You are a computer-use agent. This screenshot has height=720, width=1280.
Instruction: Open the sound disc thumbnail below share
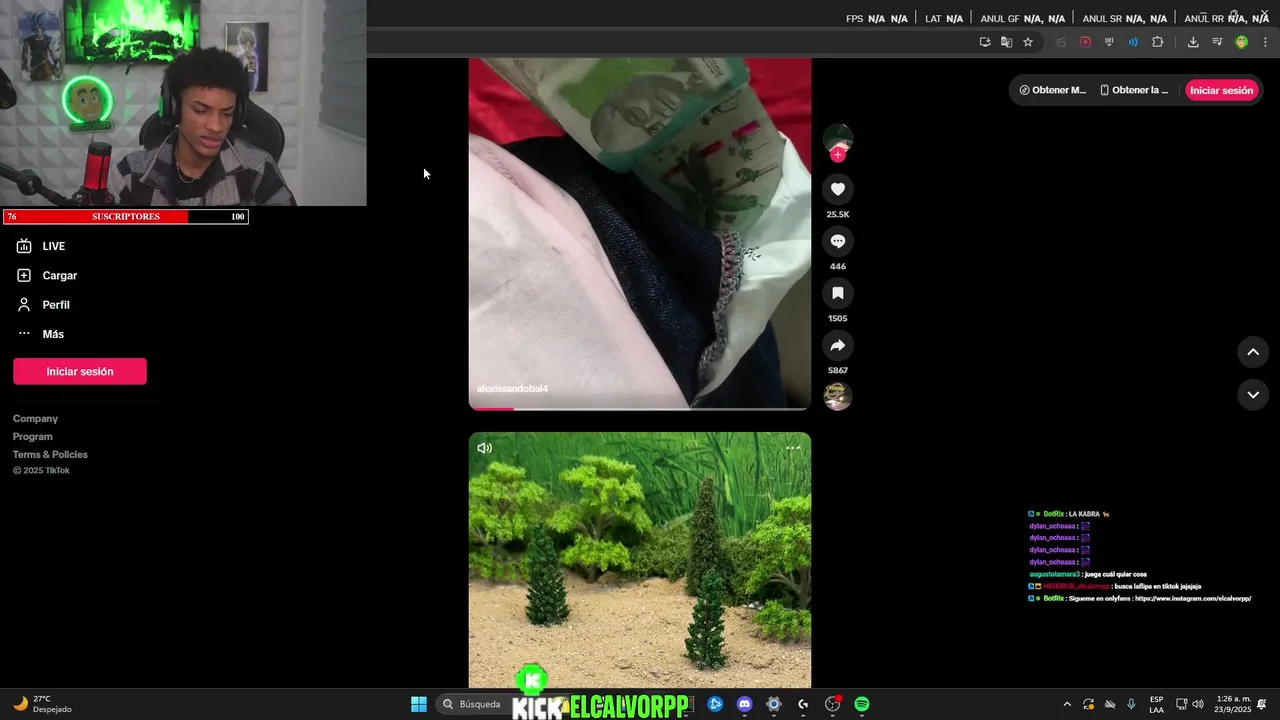coord(838,396)
